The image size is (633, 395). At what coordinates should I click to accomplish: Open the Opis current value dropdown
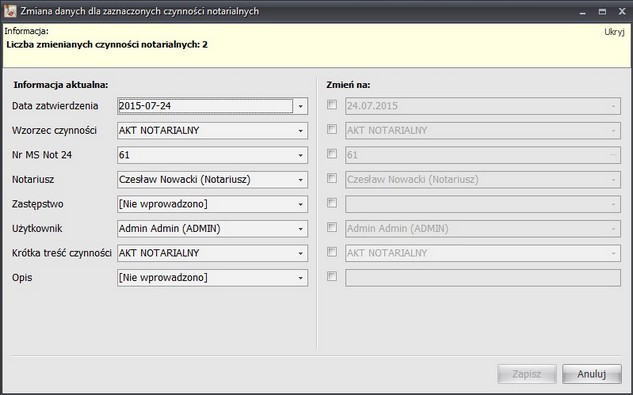coord(300,278)
